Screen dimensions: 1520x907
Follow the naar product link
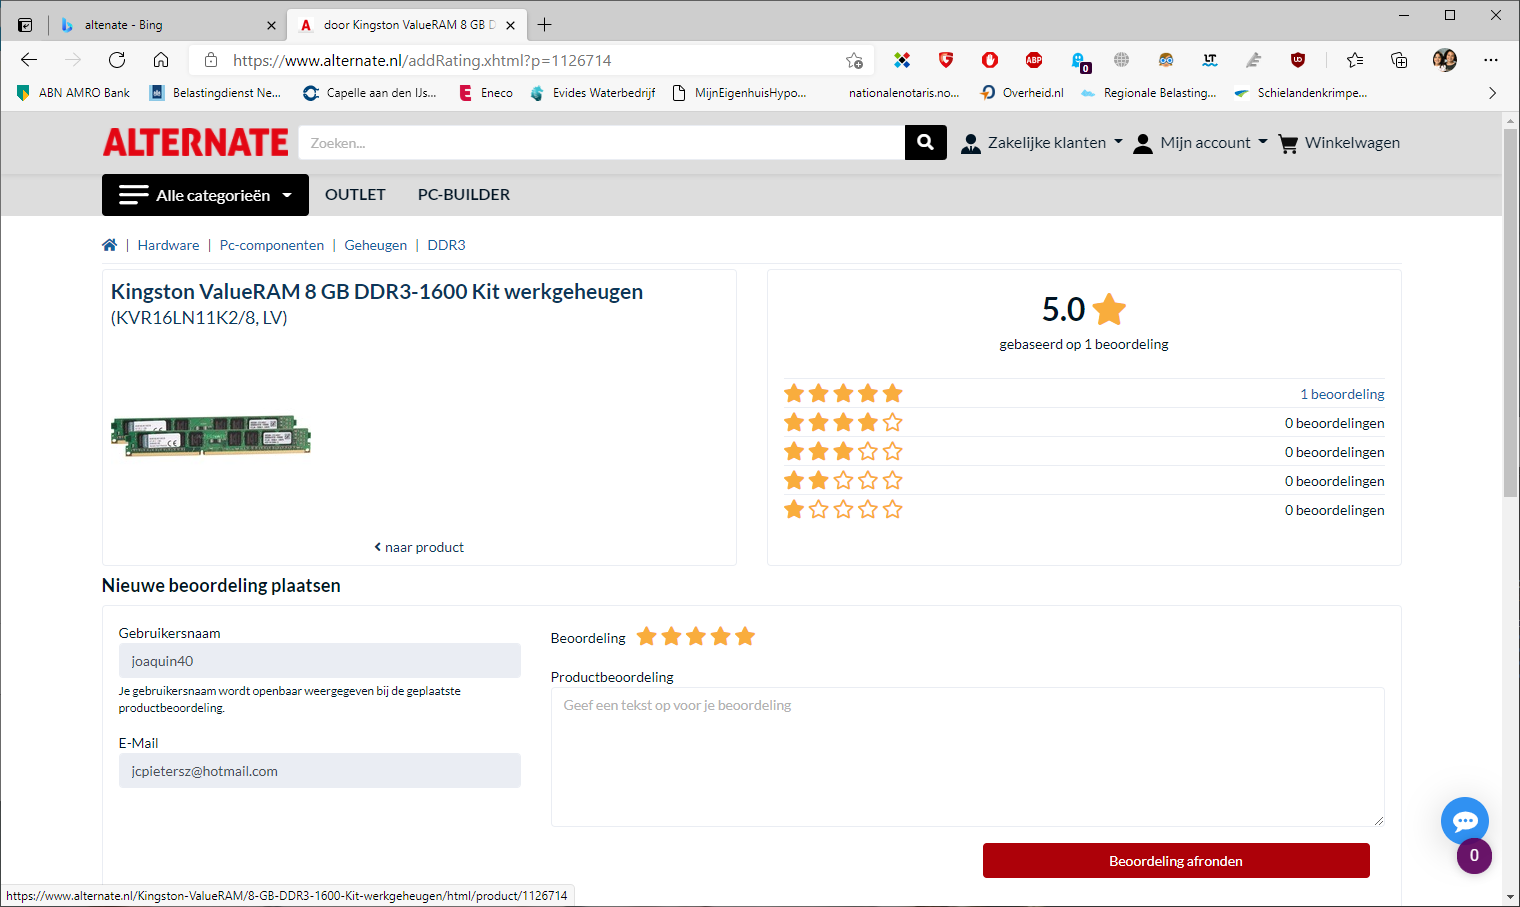[418, 547]
